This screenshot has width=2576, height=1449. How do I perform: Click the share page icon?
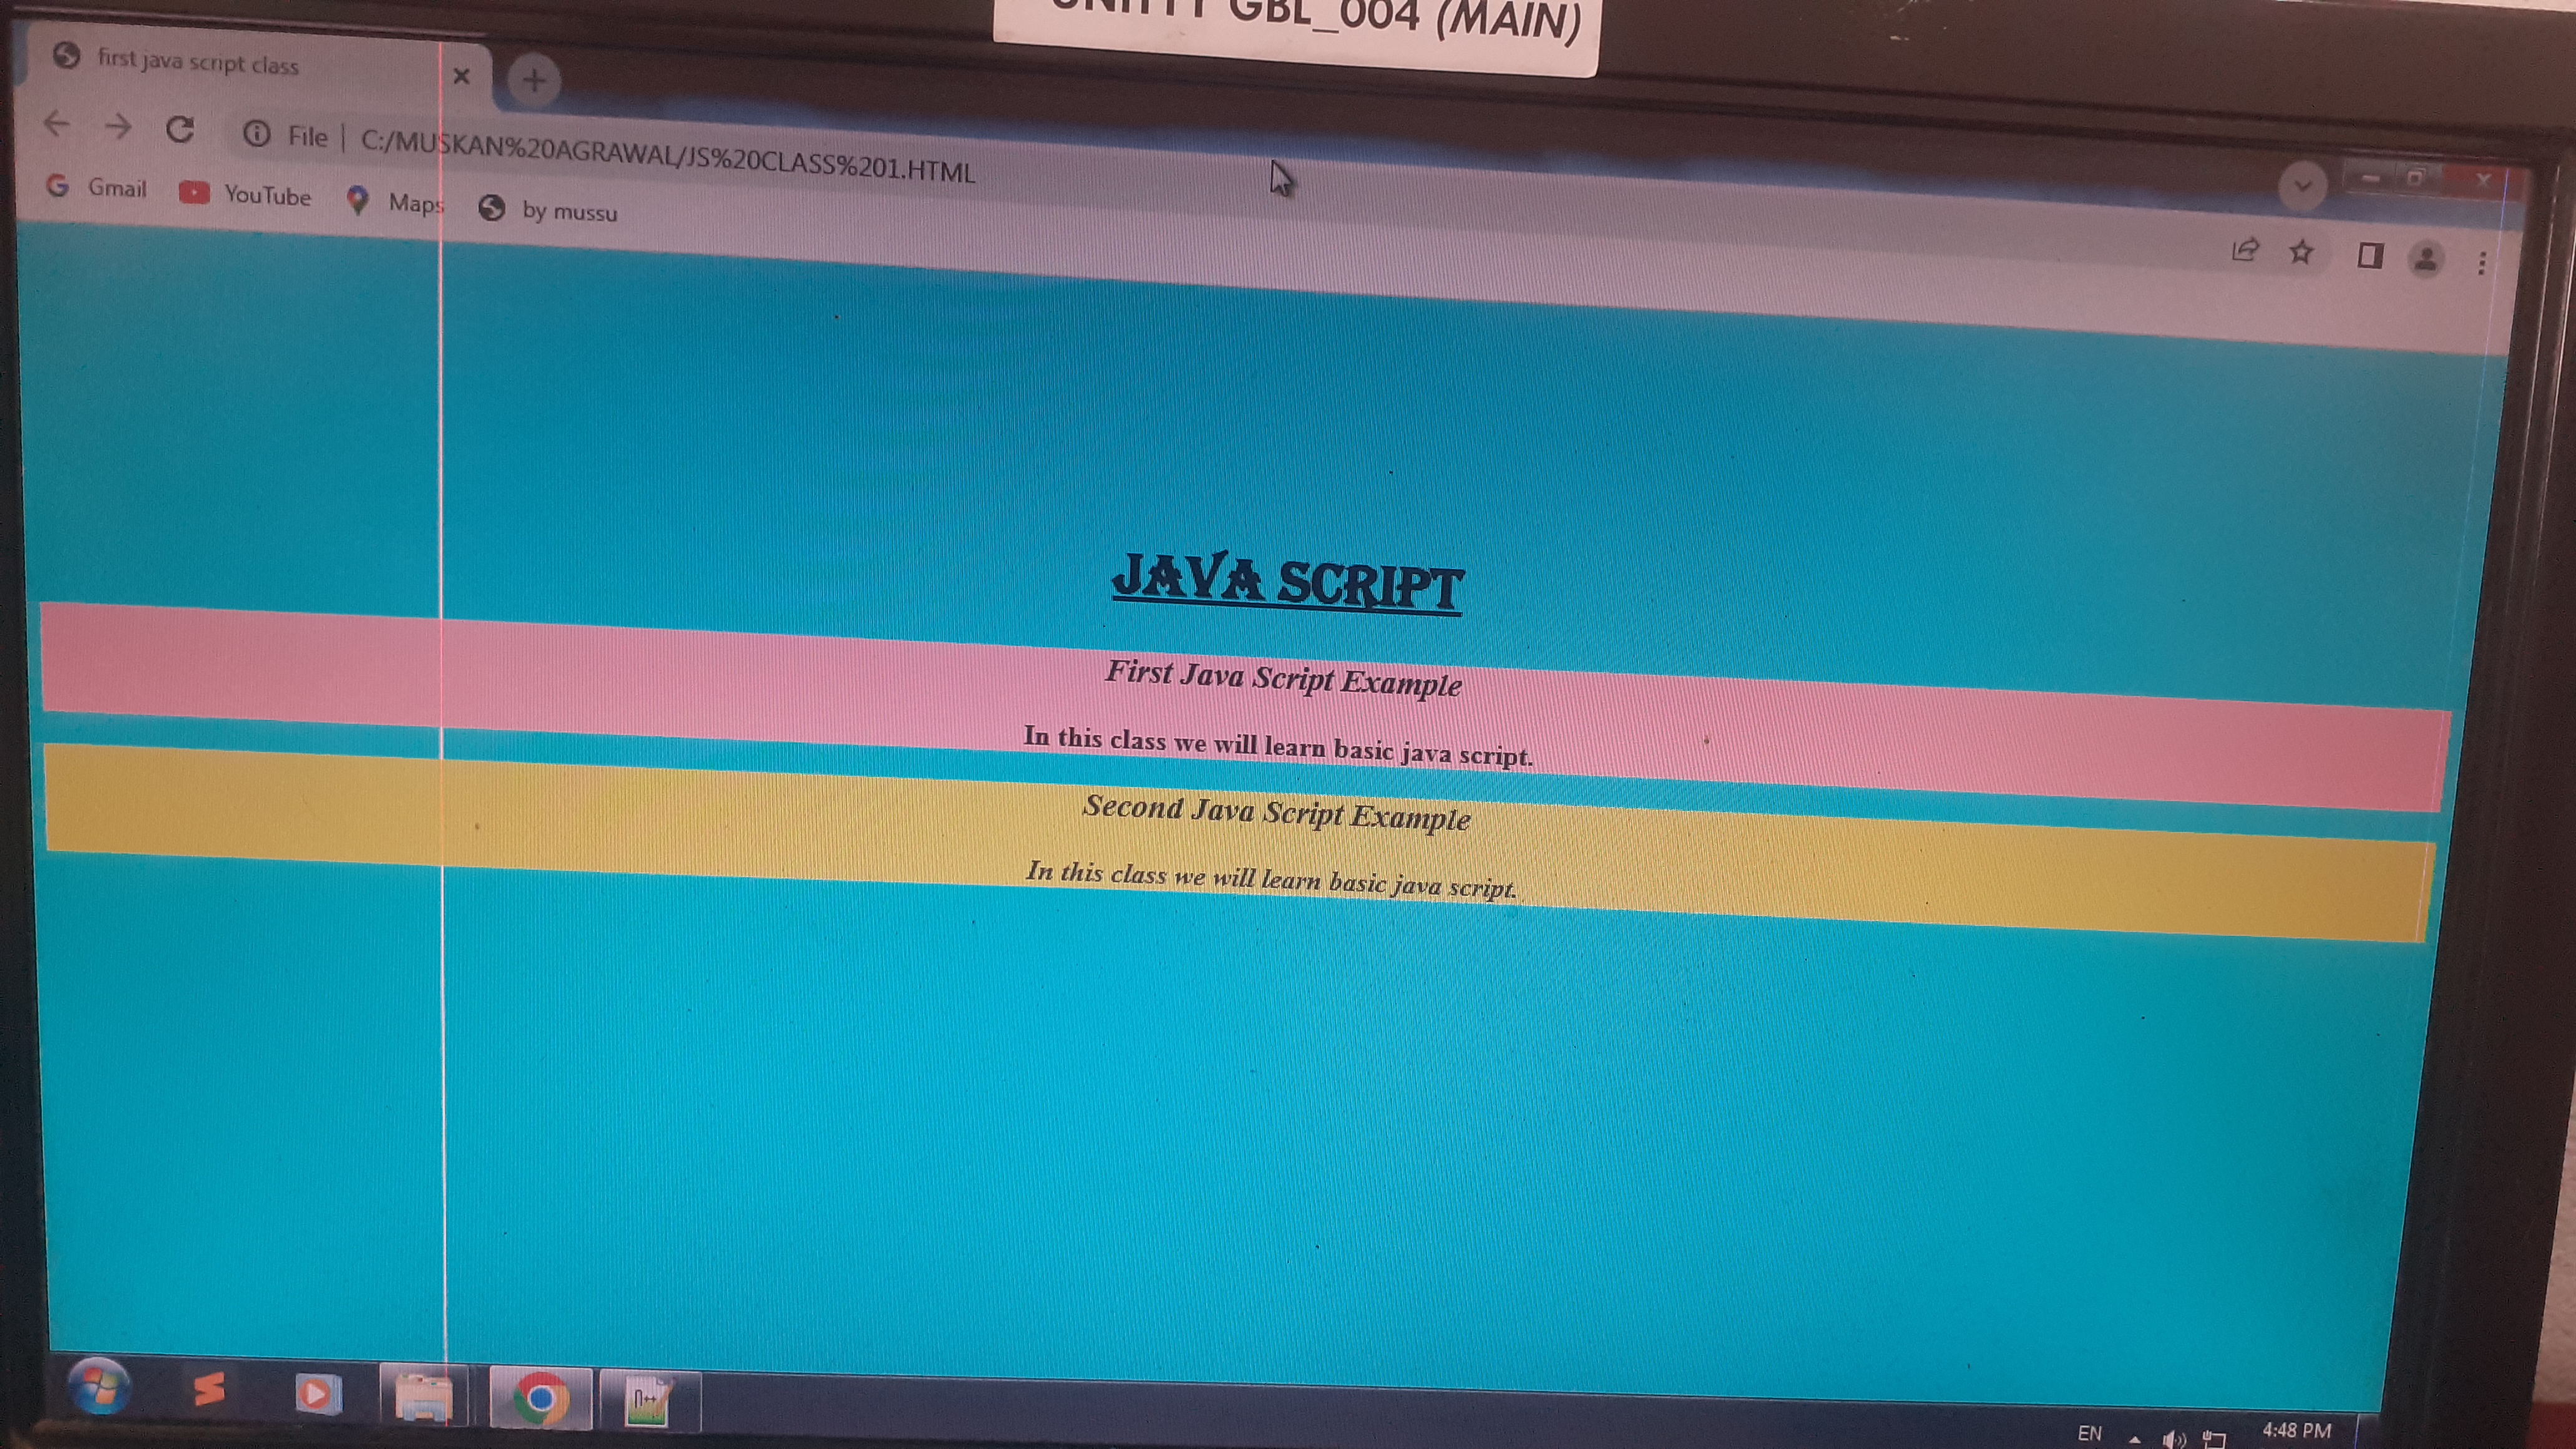click(2244, 250)
